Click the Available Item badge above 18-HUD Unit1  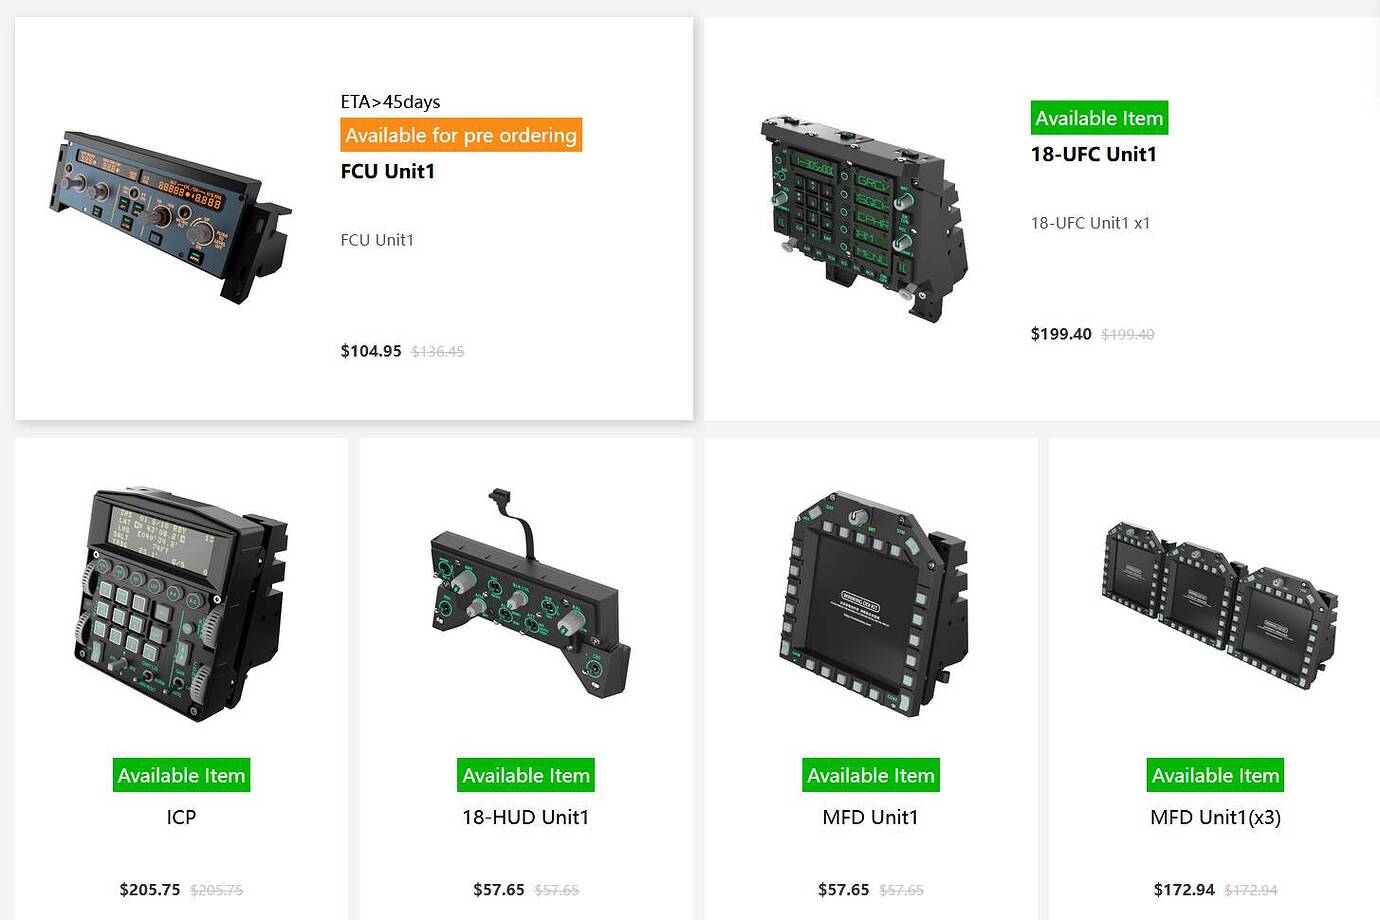point(526,775)
